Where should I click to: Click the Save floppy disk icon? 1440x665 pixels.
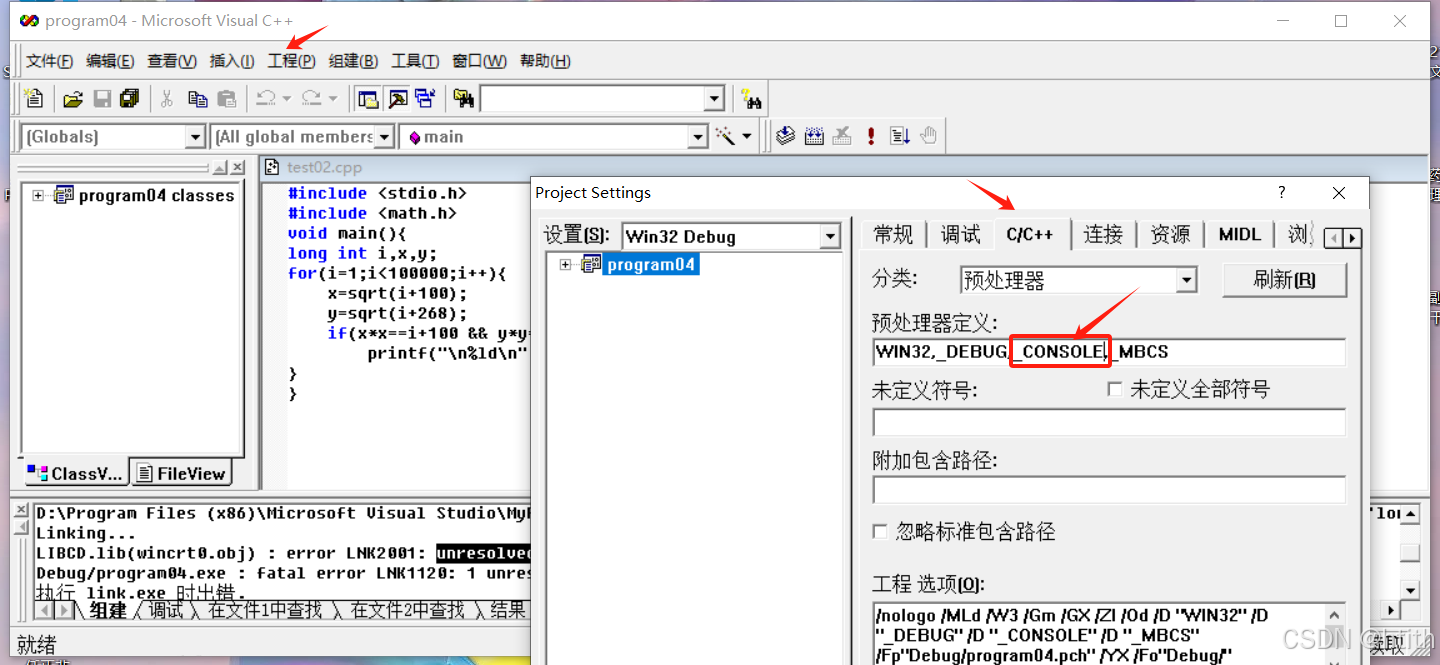click(x=102, y=98)
